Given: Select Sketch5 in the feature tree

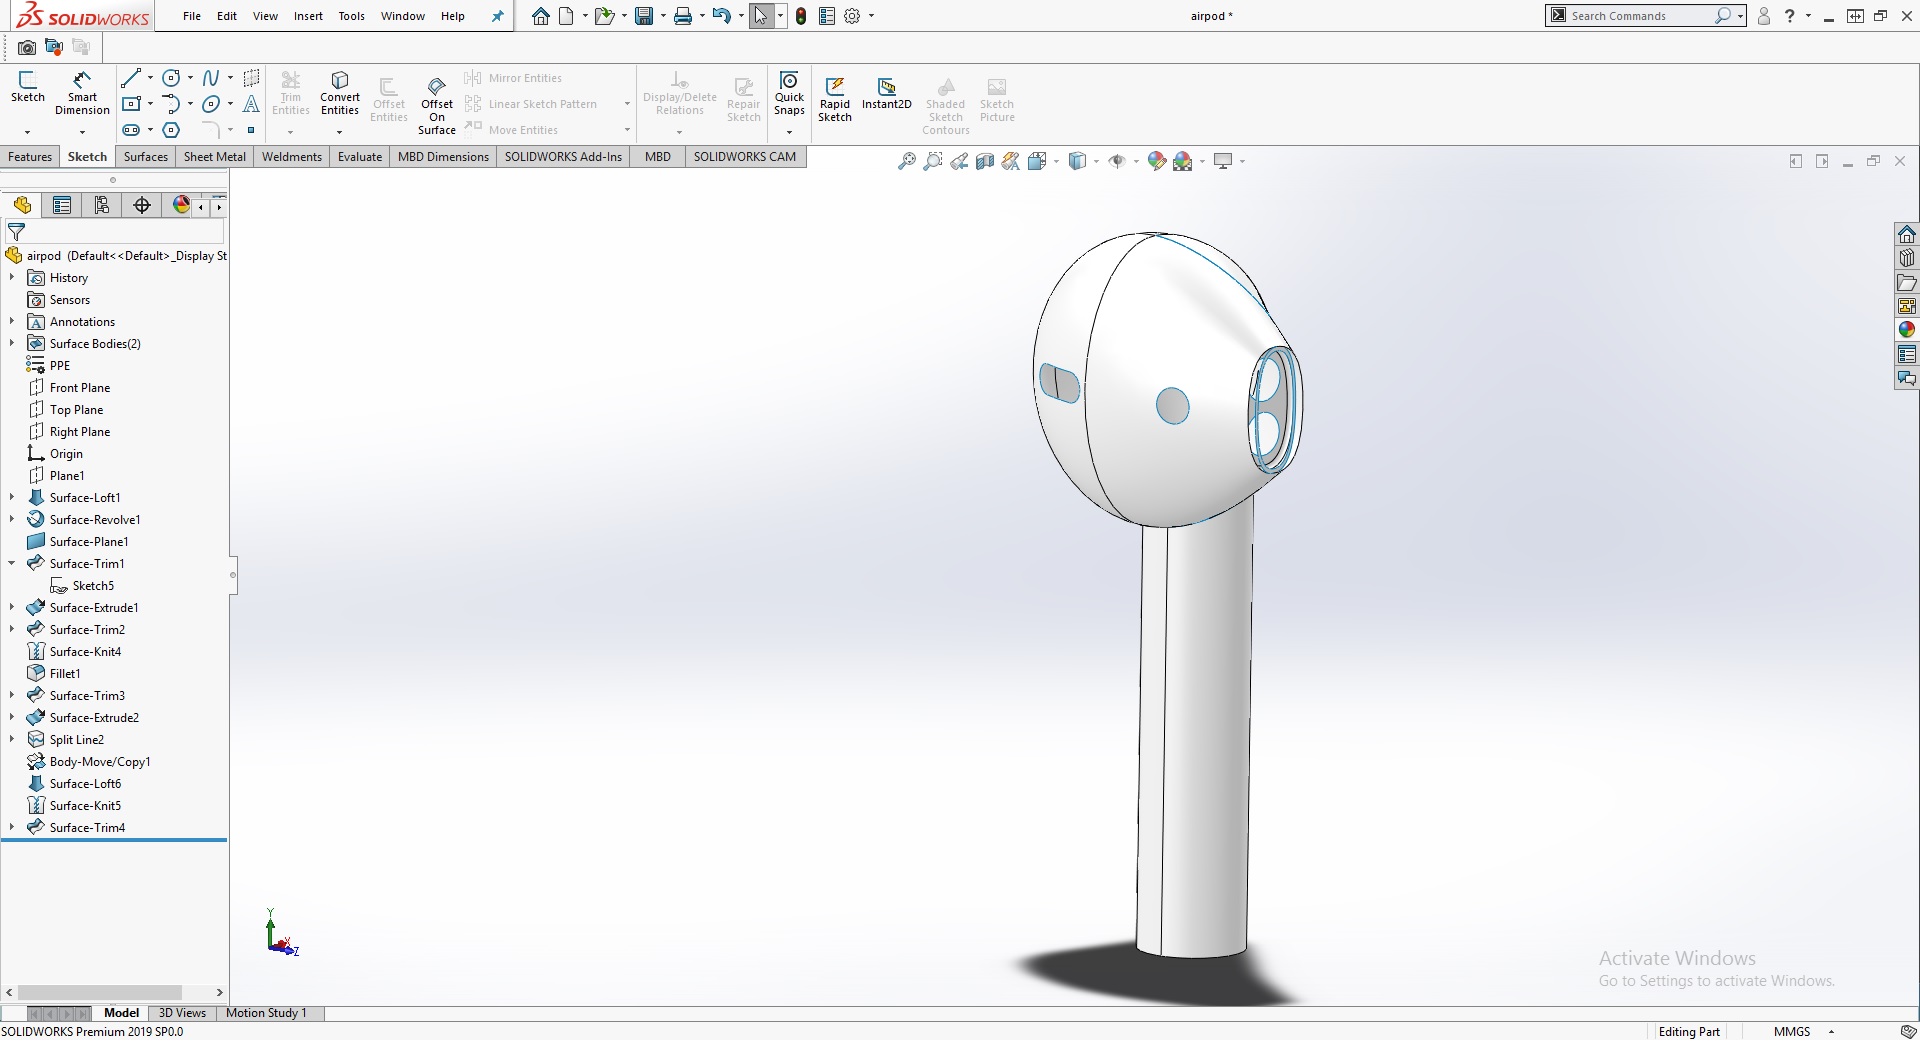Looking at the screenshot, I should click(93, 586).
